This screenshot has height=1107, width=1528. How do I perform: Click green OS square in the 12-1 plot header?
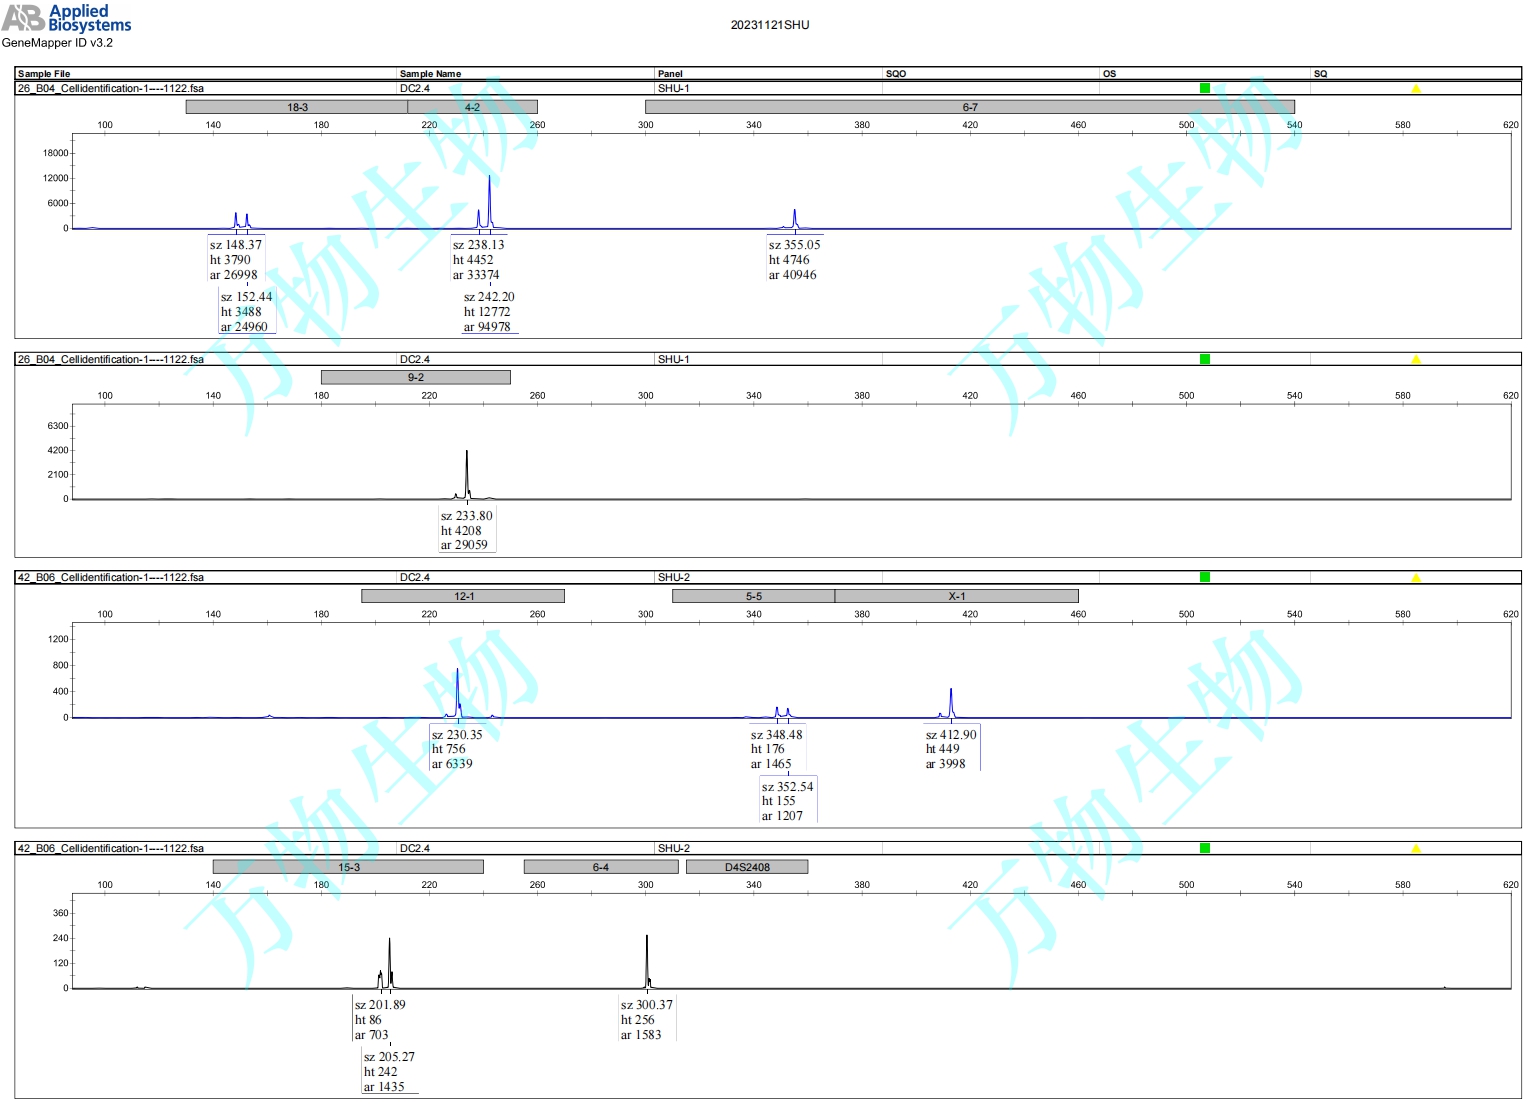[x=1205, y=577]
